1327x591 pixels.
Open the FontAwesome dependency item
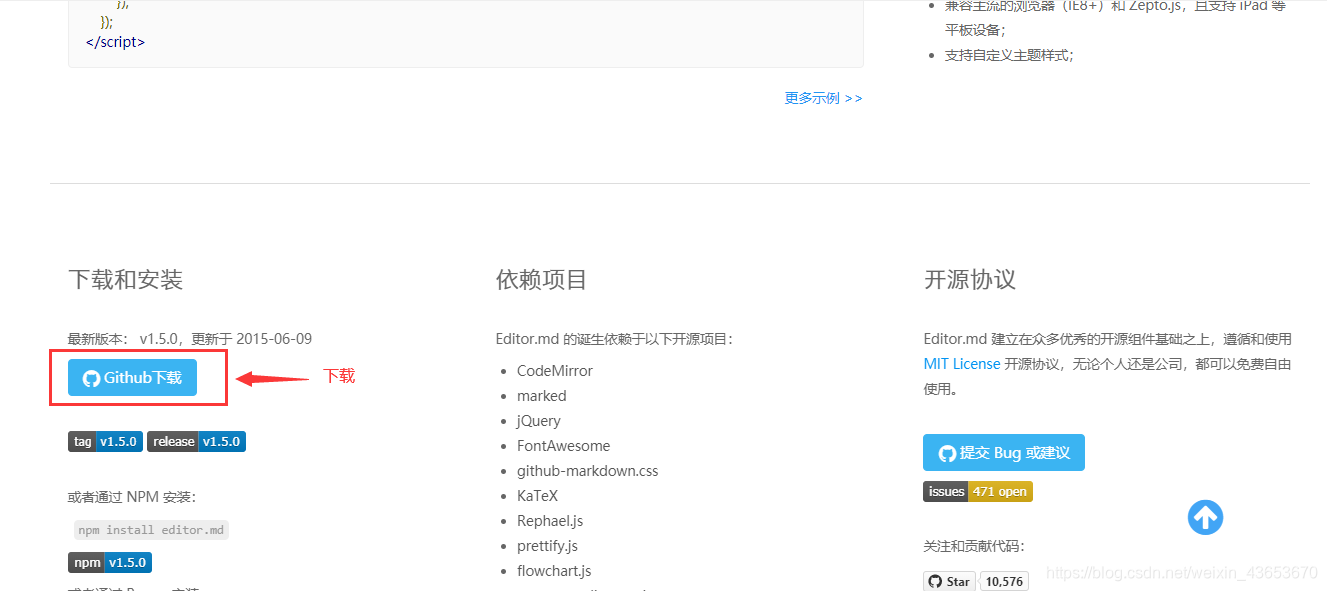(563, 446)
